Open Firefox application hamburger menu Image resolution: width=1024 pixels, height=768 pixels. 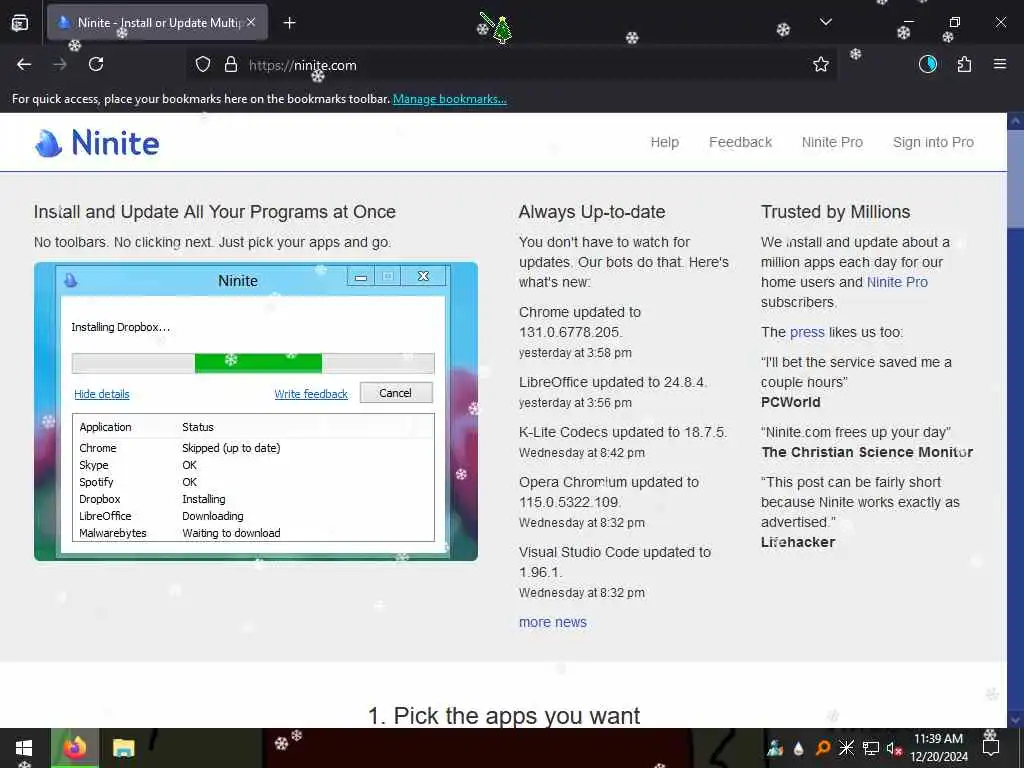pyautogui.click(x=1000, y=64)
